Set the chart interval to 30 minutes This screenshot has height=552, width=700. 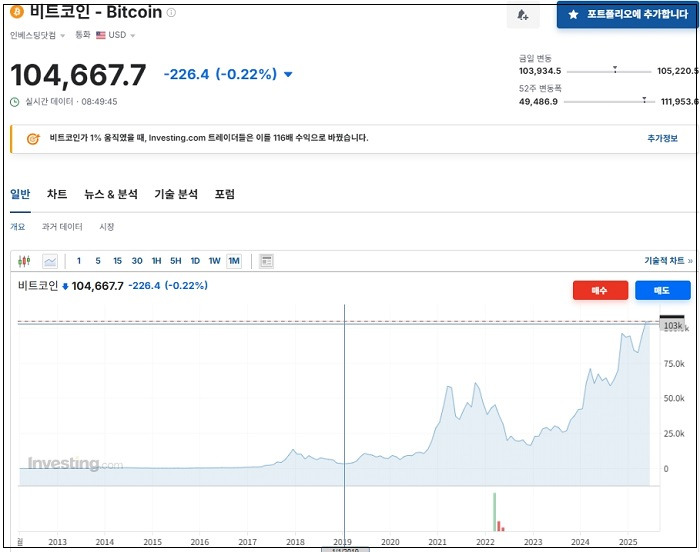[x=137, y=261]
